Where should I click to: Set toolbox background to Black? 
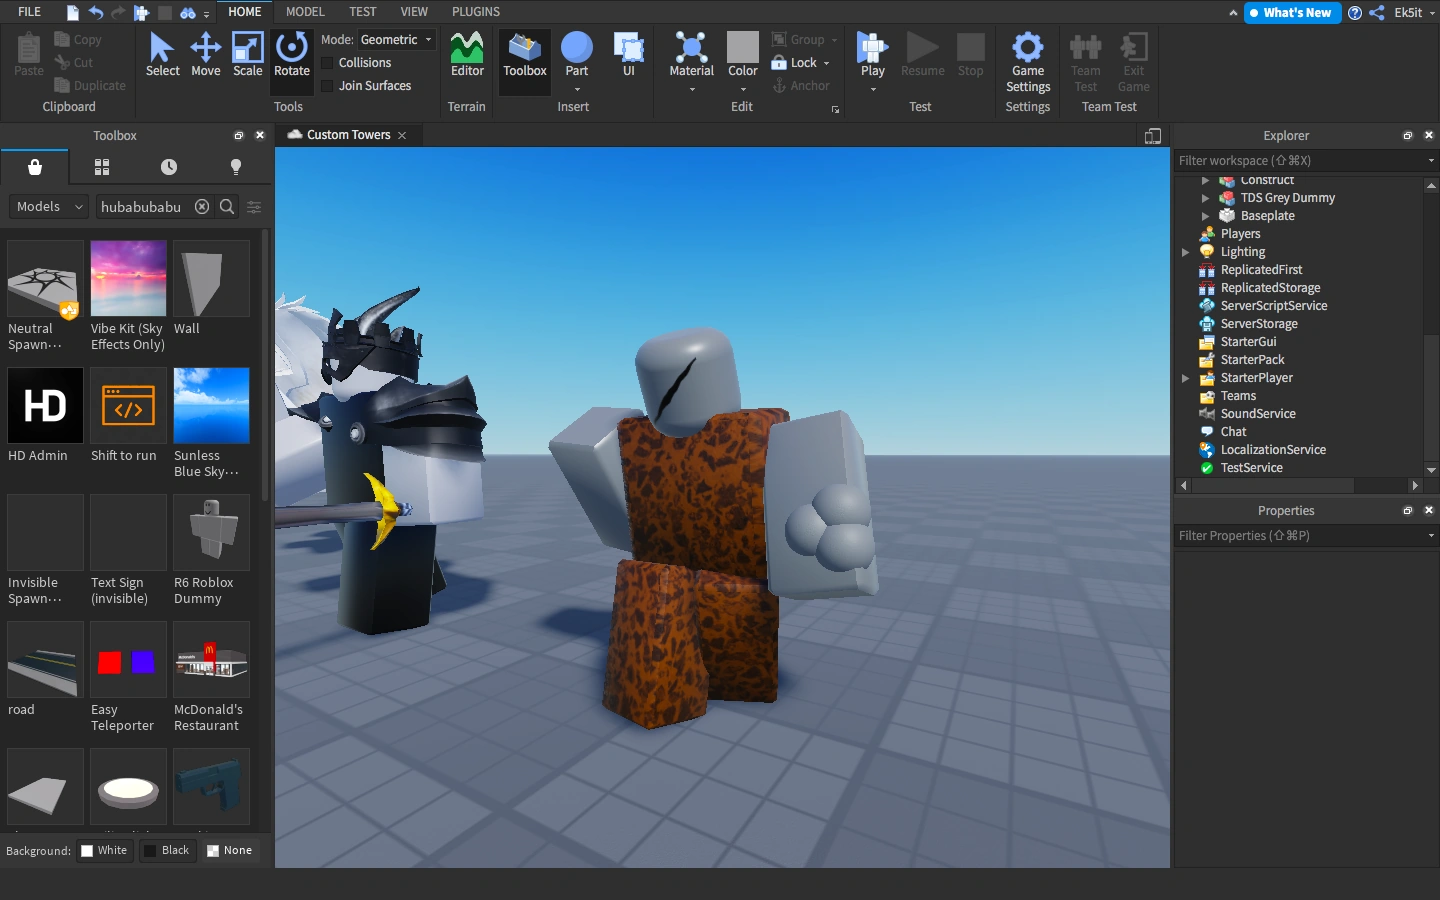(x=167, y=850)
